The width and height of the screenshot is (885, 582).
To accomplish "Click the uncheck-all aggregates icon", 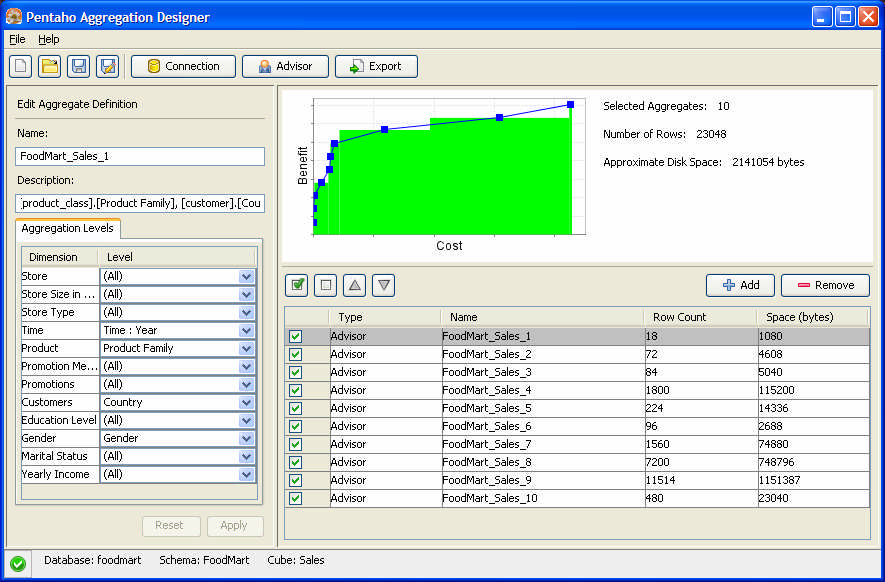I will (326, 285).
